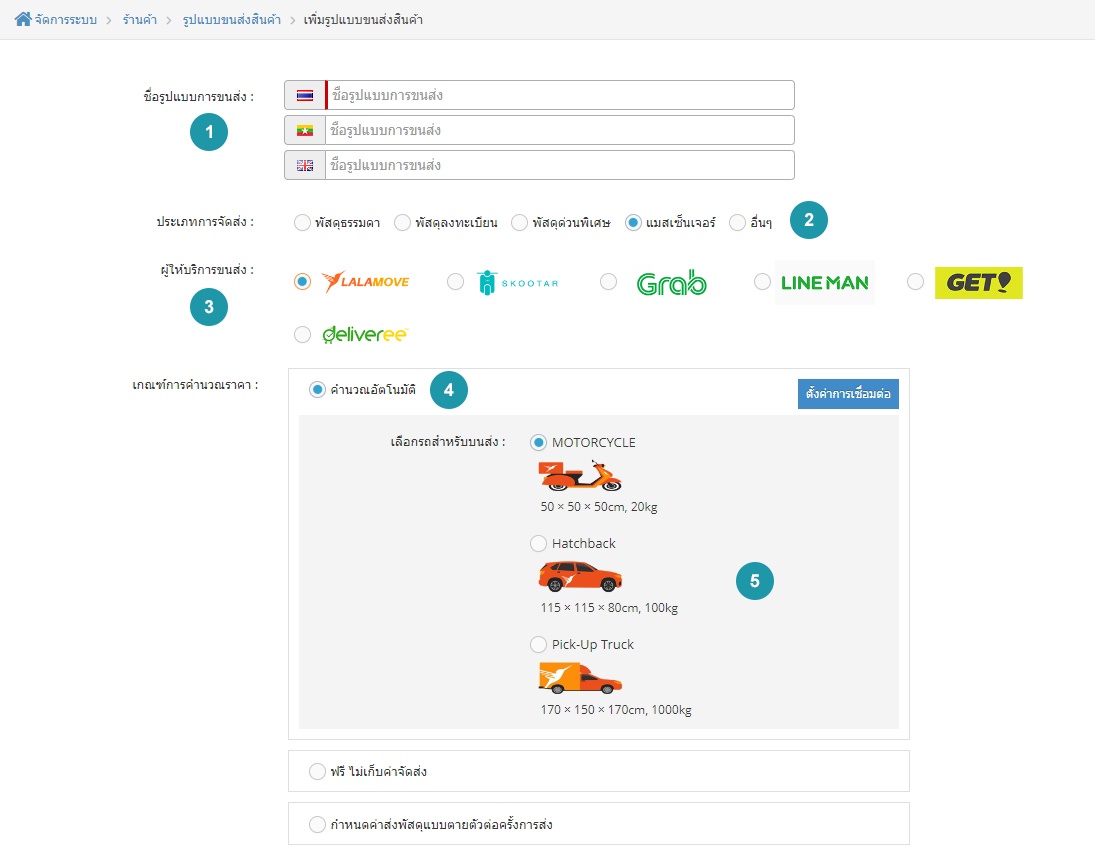
Task: Click the Thai flag icon
Action: tap(304, 95)
